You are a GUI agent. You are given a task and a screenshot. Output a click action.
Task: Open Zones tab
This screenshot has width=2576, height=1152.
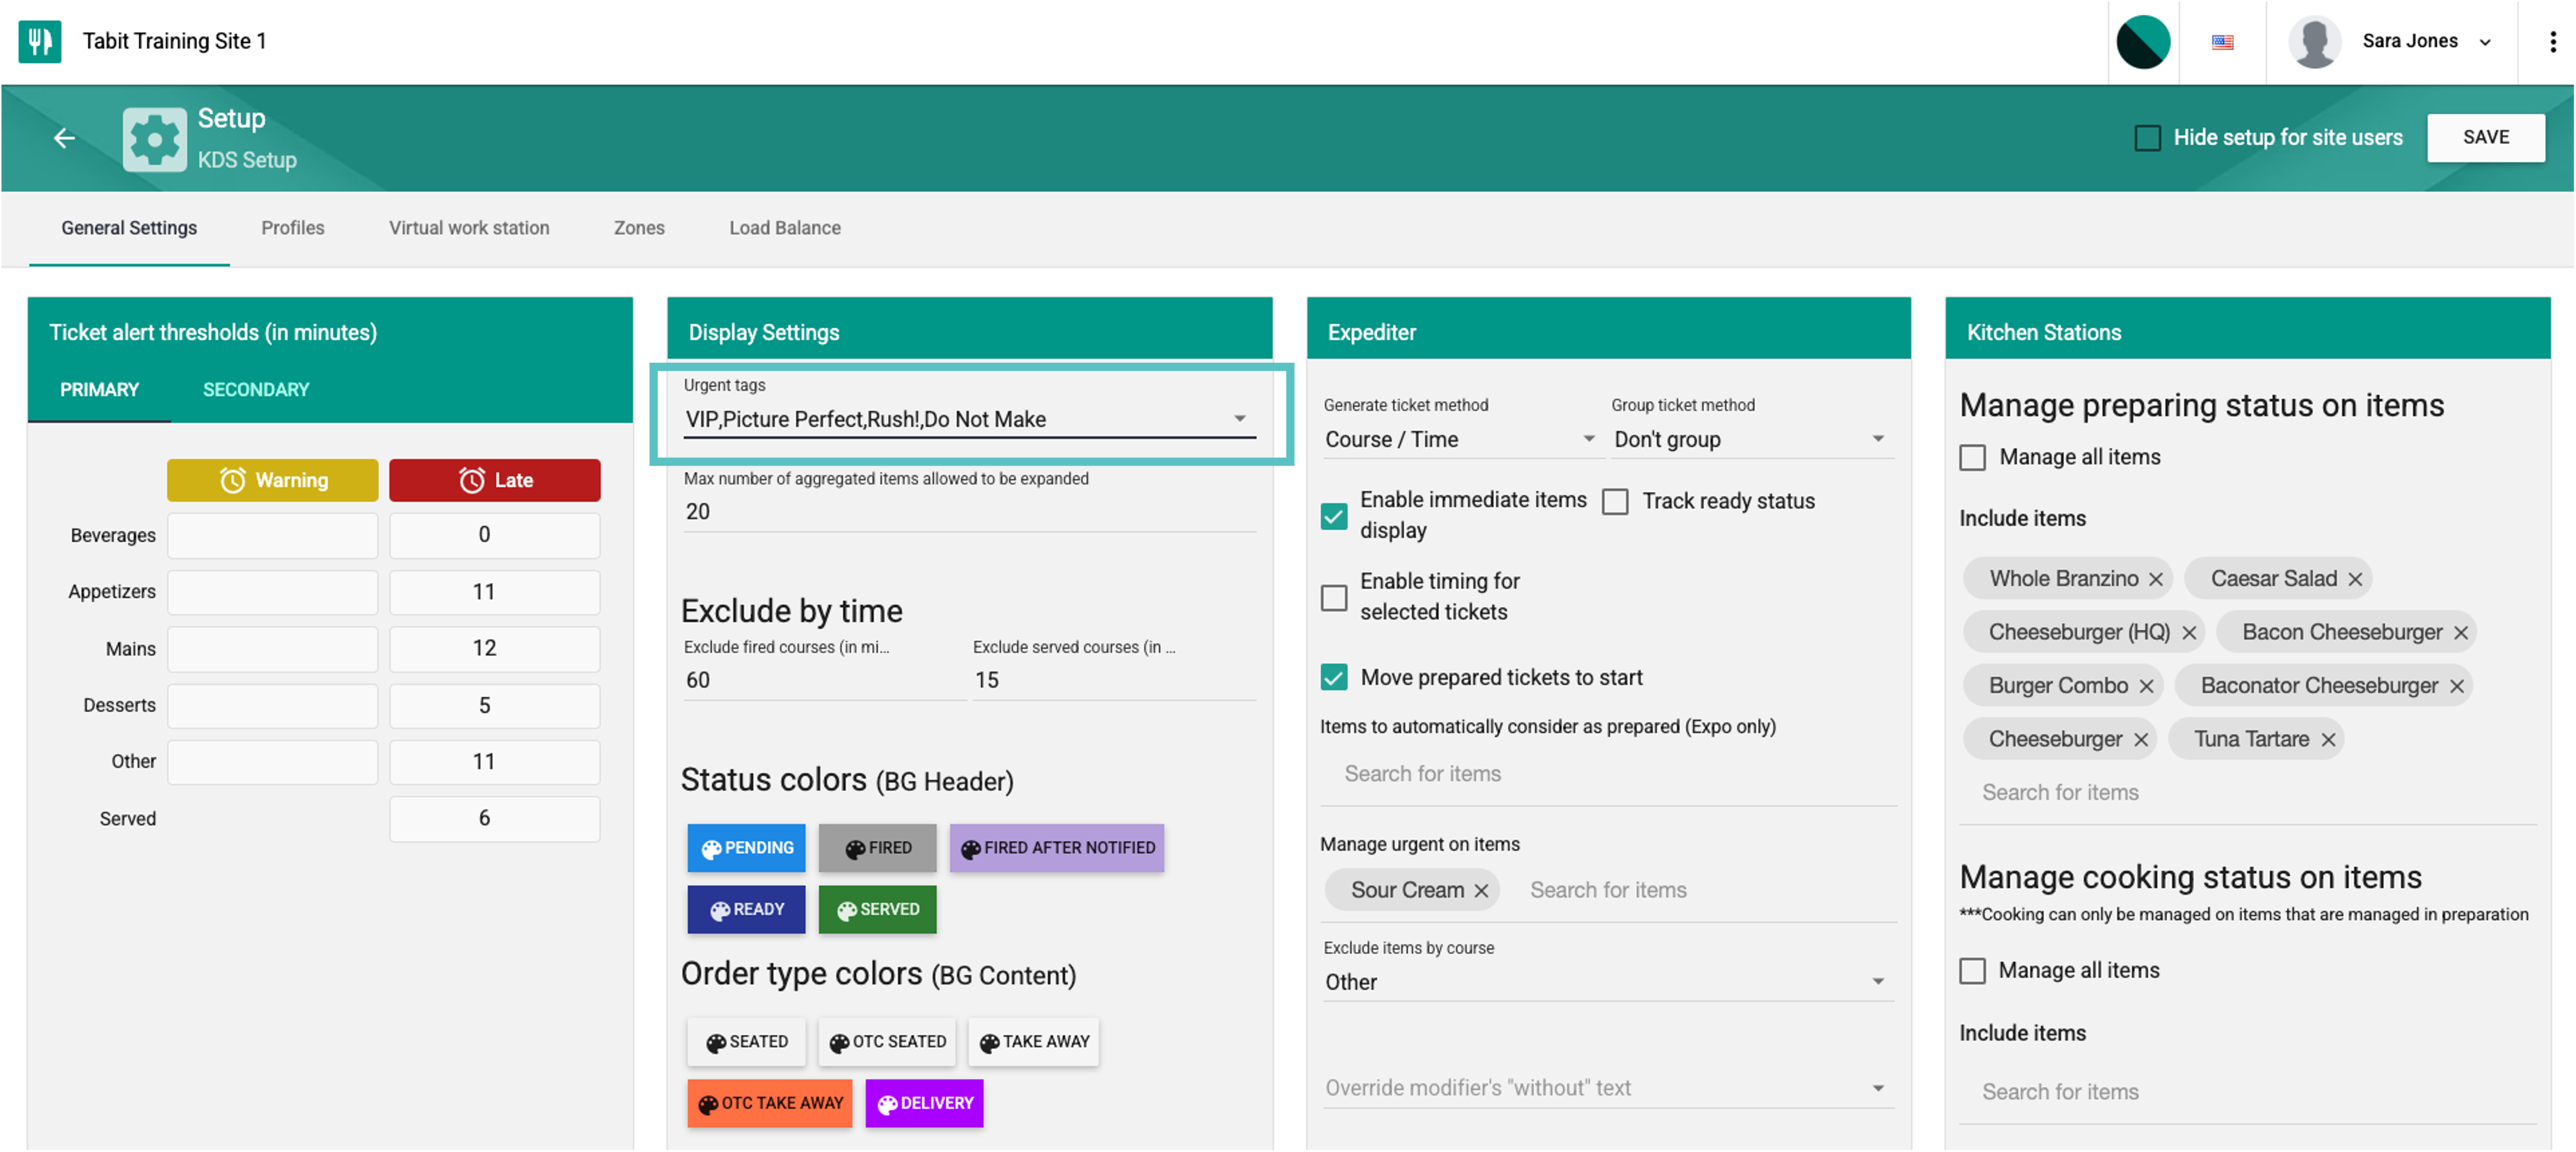(x=639, y=228)
